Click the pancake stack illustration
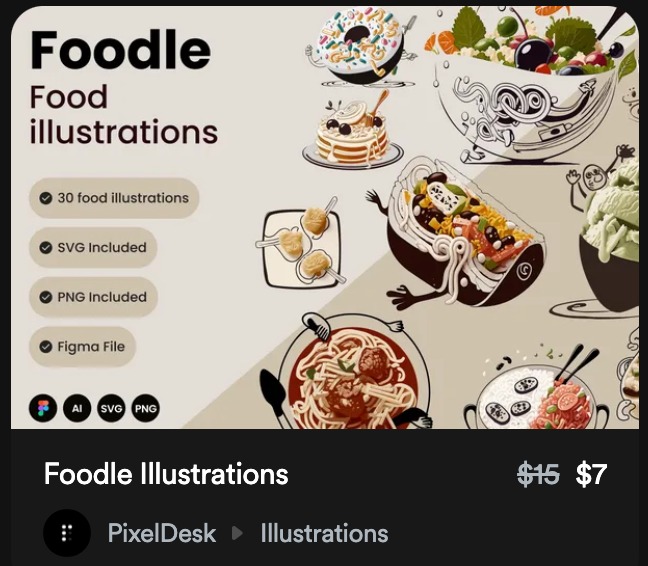Viewport: 648px width, 566px height. click(353, 130)
